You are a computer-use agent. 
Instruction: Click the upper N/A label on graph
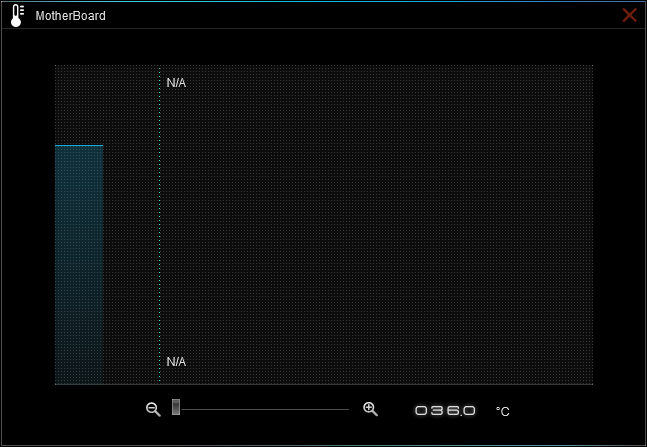pyautogui.click(x=176, y=83)
